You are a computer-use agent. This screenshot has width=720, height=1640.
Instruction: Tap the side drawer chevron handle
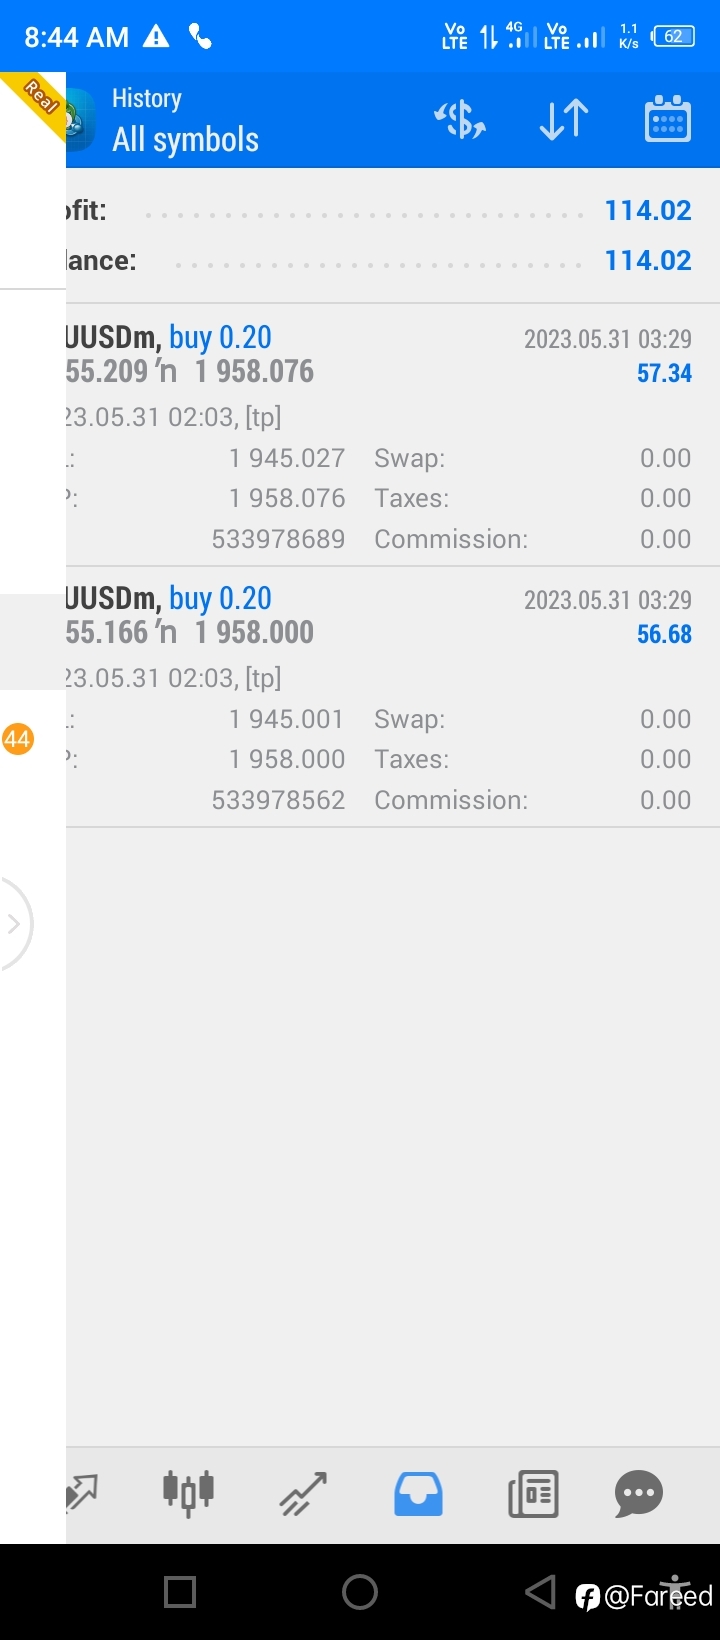click(14, 923)
